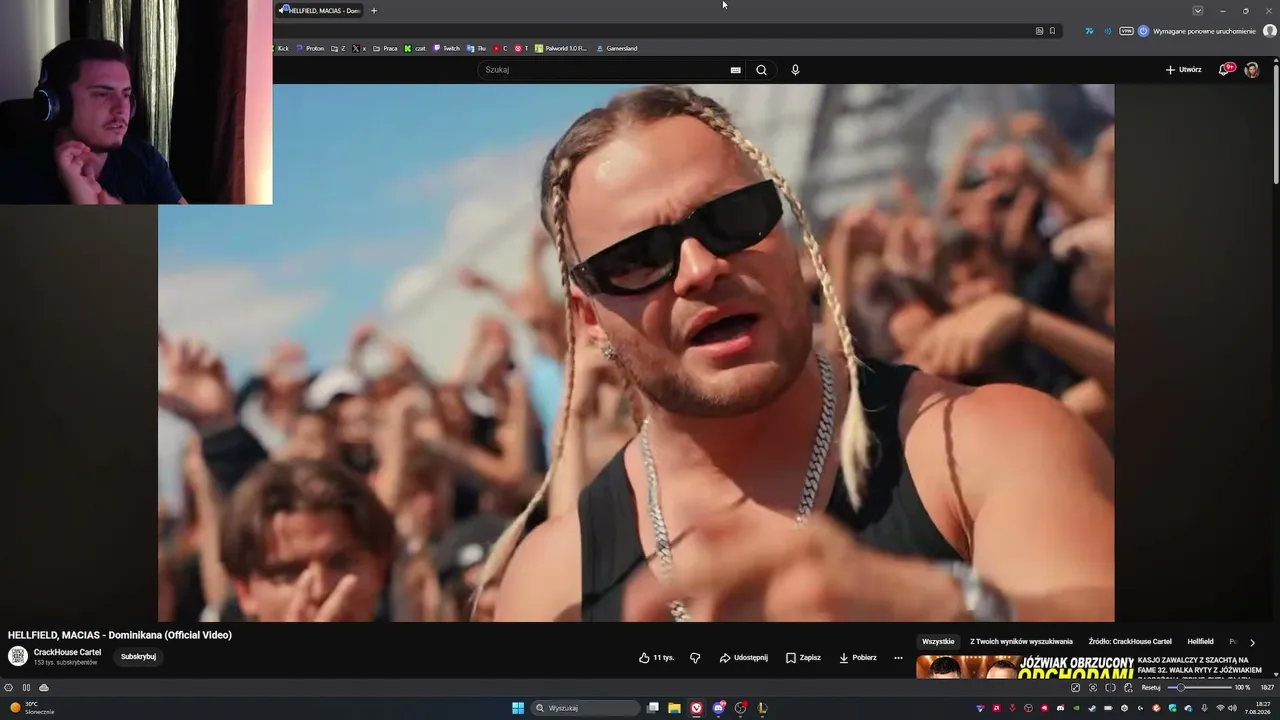Open Task View on the taskbar

[x=653, y=708]
